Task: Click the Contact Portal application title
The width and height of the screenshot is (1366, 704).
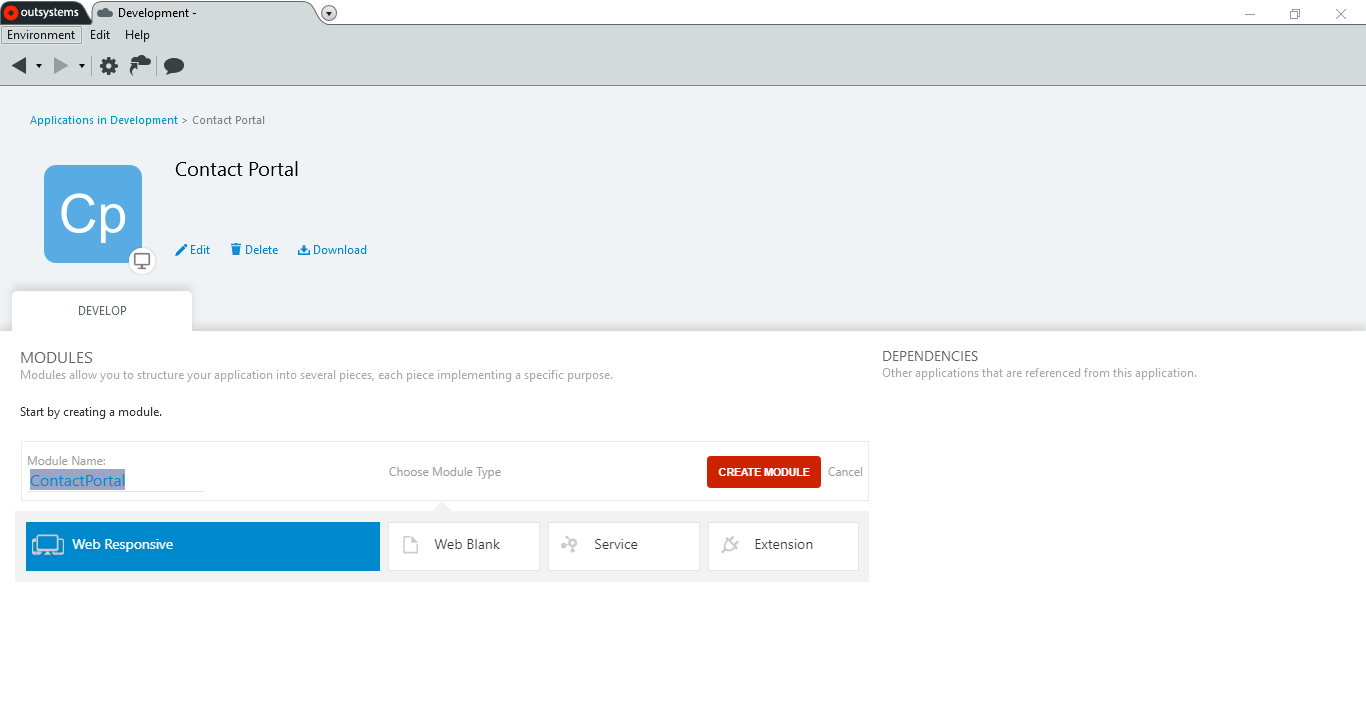Action: [237, 170]
